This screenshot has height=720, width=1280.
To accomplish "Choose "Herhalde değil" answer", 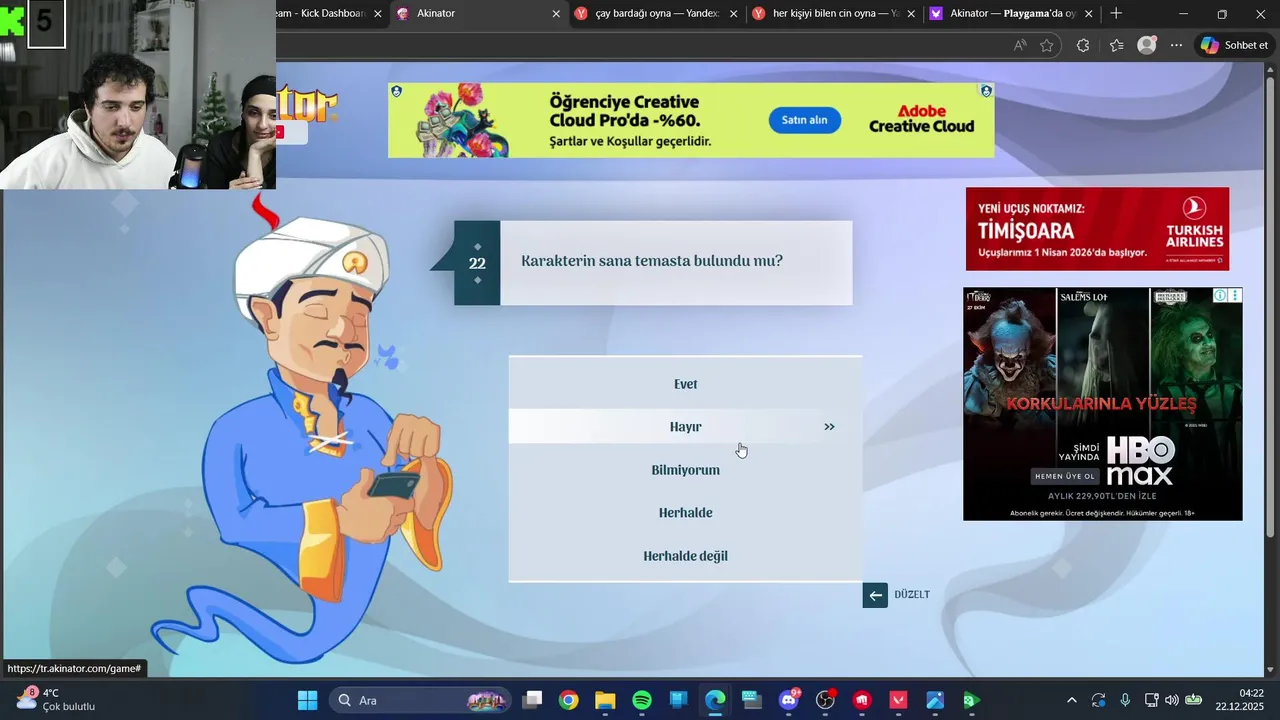I will pyautogui.click(x=685, y=556).
